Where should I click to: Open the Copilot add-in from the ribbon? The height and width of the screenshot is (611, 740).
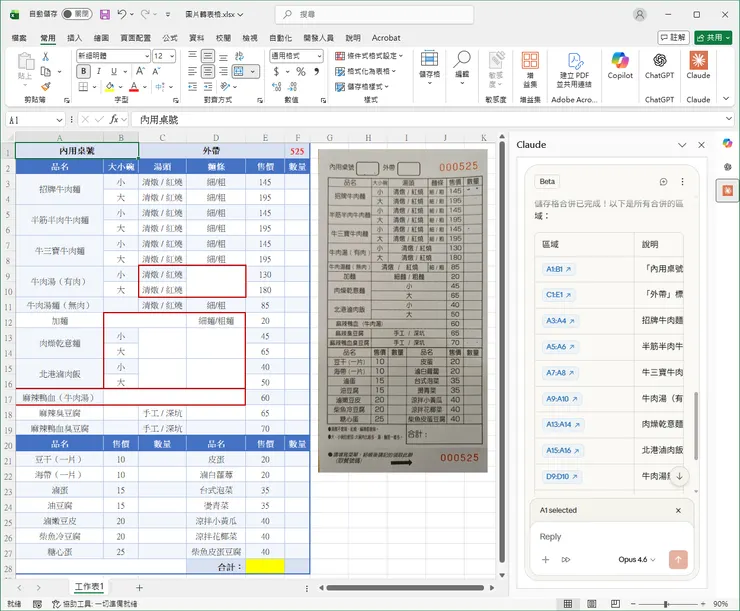click(620, 67)
